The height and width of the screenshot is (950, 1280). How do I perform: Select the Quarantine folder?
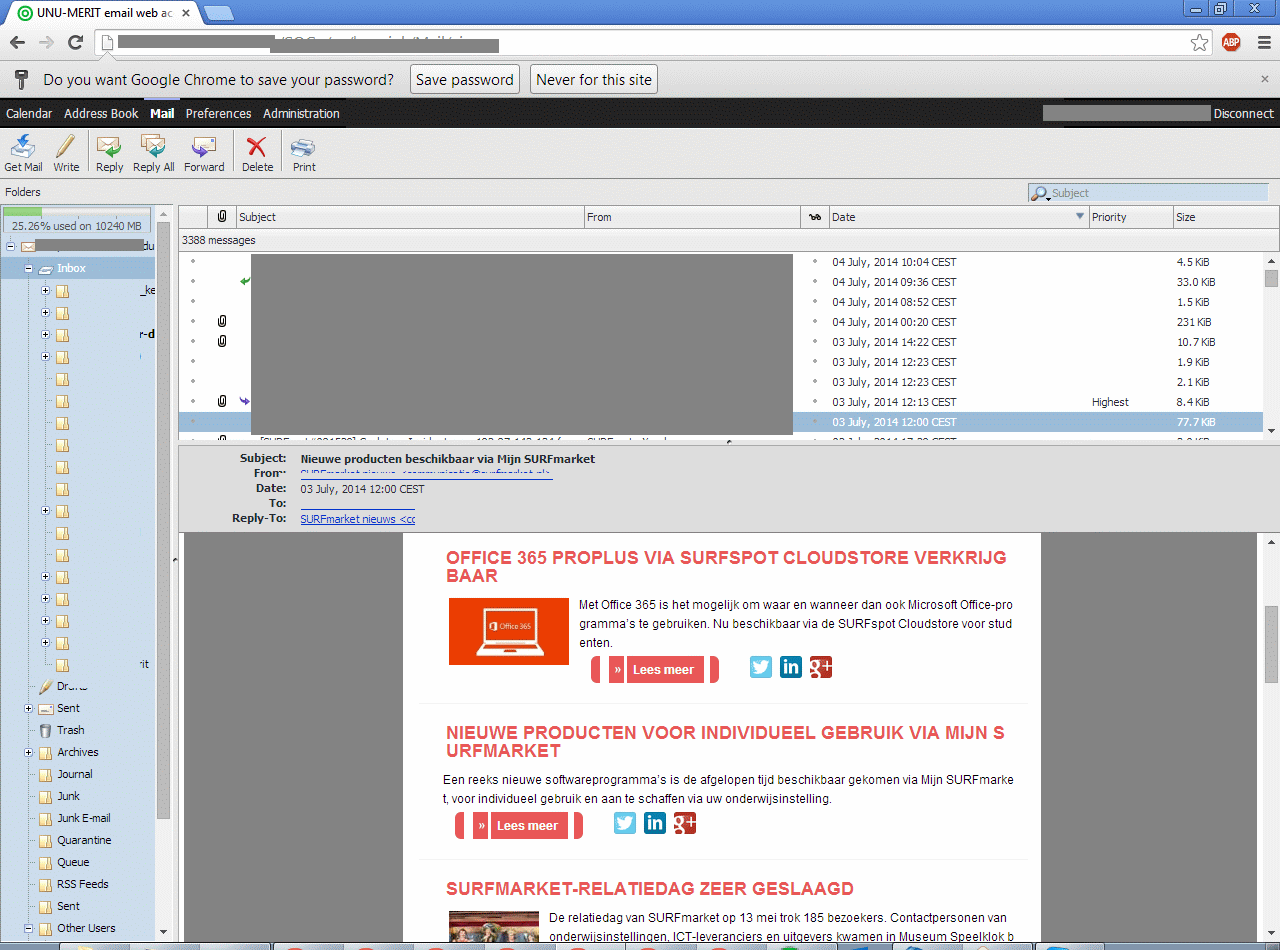click(x=84, y=841)
